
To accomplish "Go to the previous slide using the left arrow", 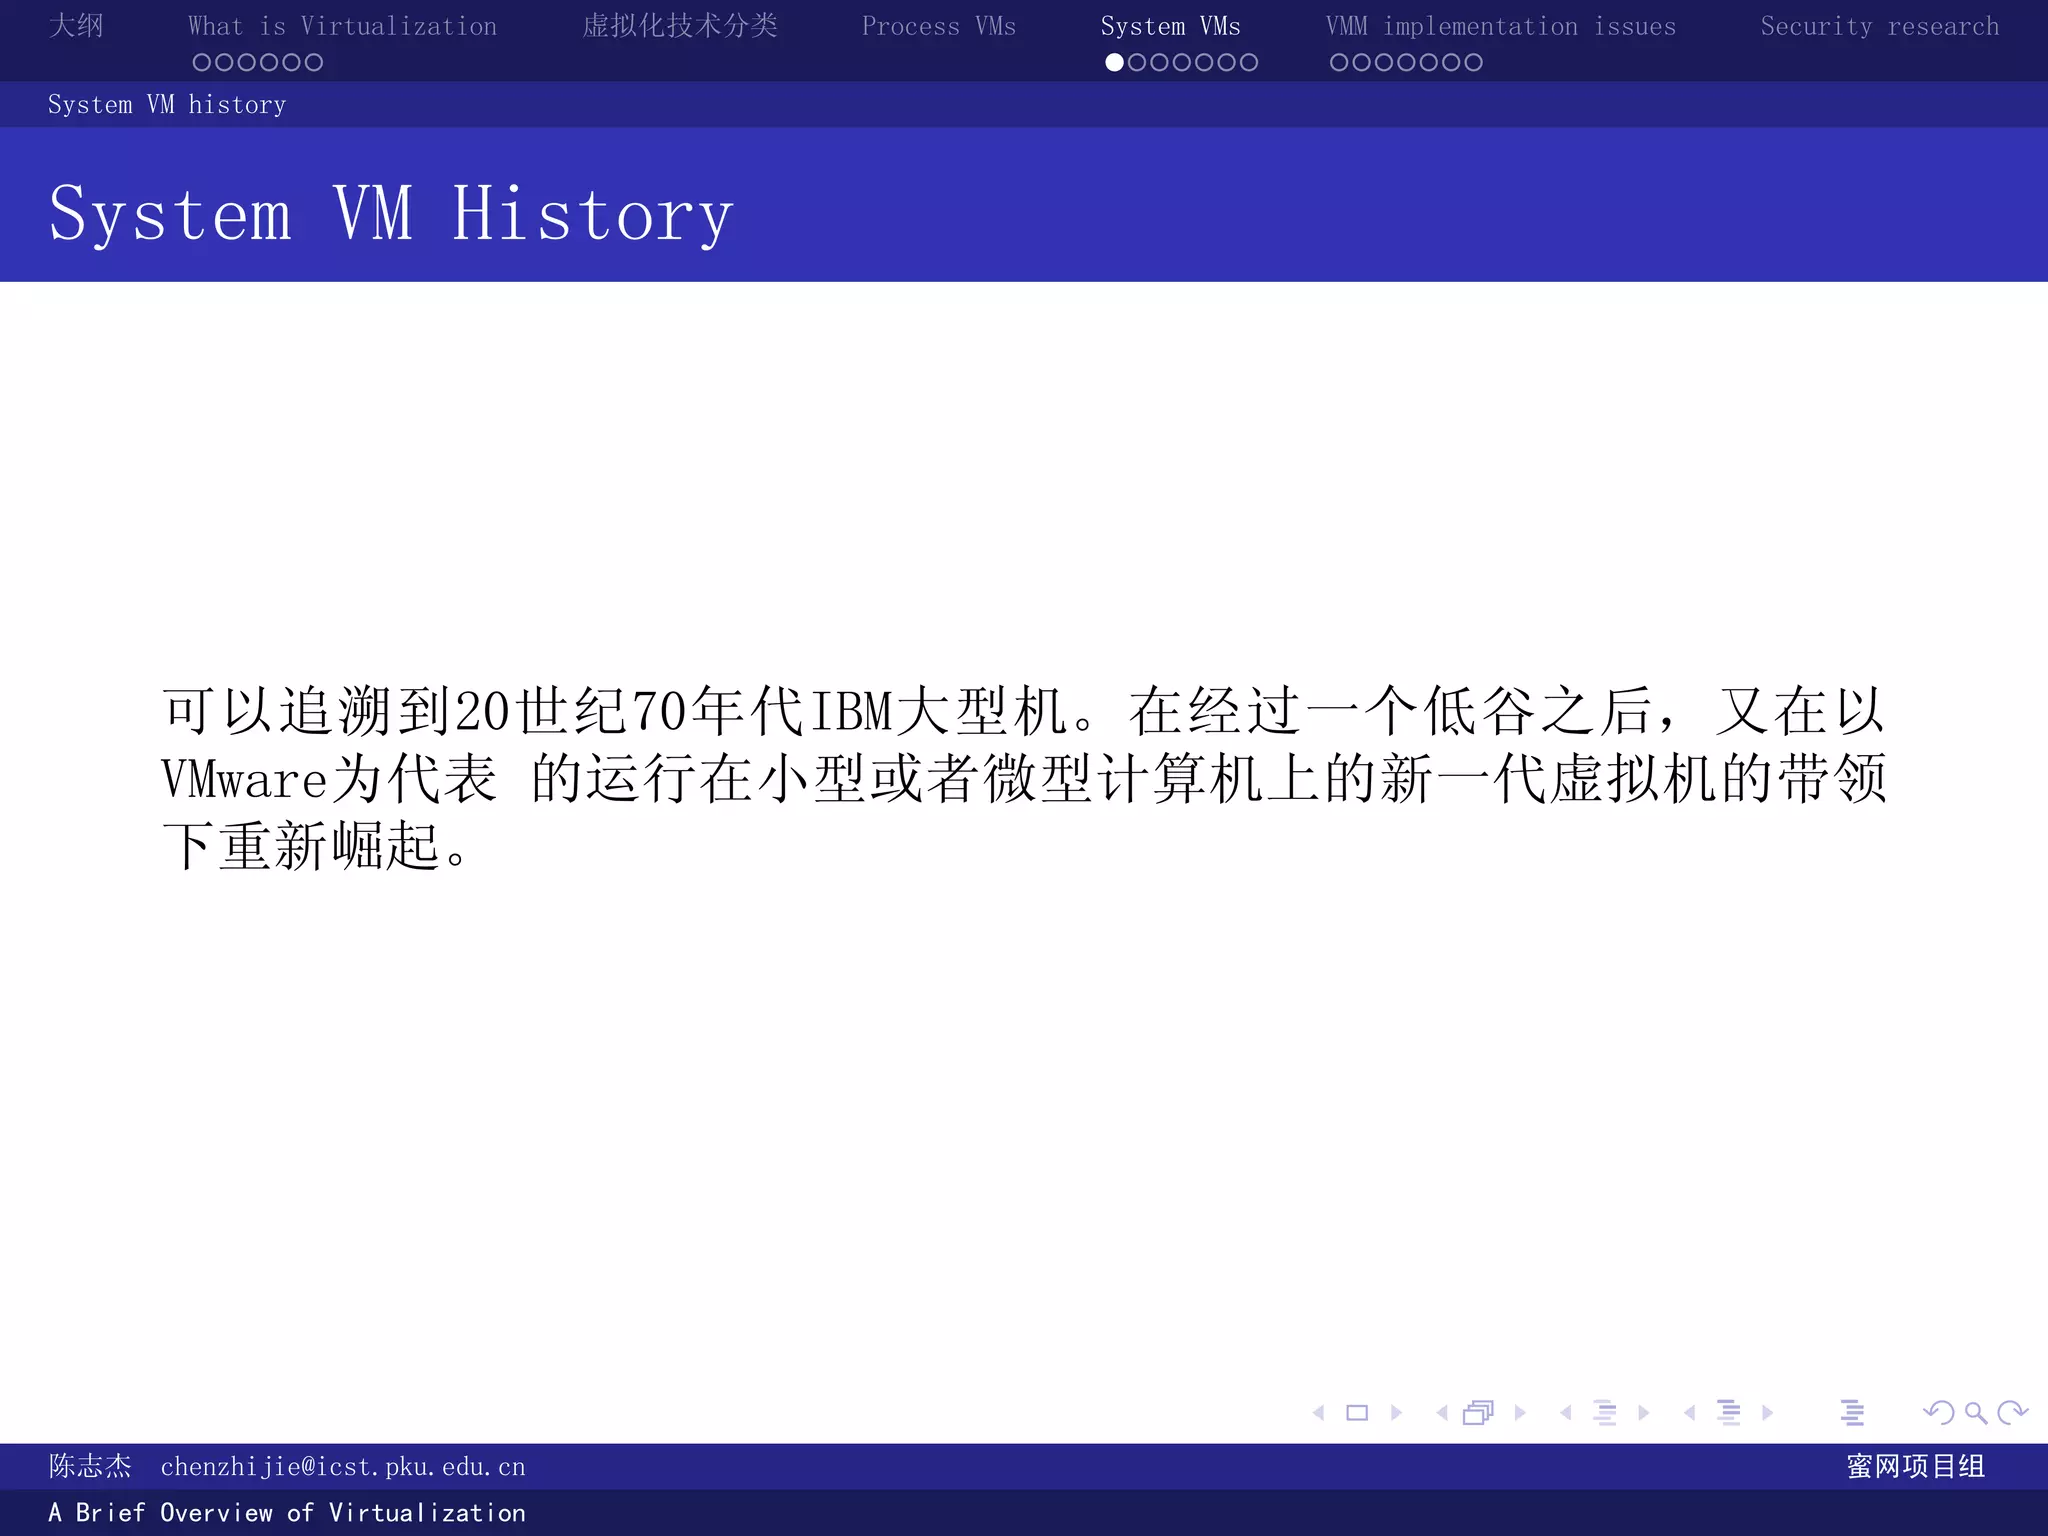I will click(1319, 1412).
